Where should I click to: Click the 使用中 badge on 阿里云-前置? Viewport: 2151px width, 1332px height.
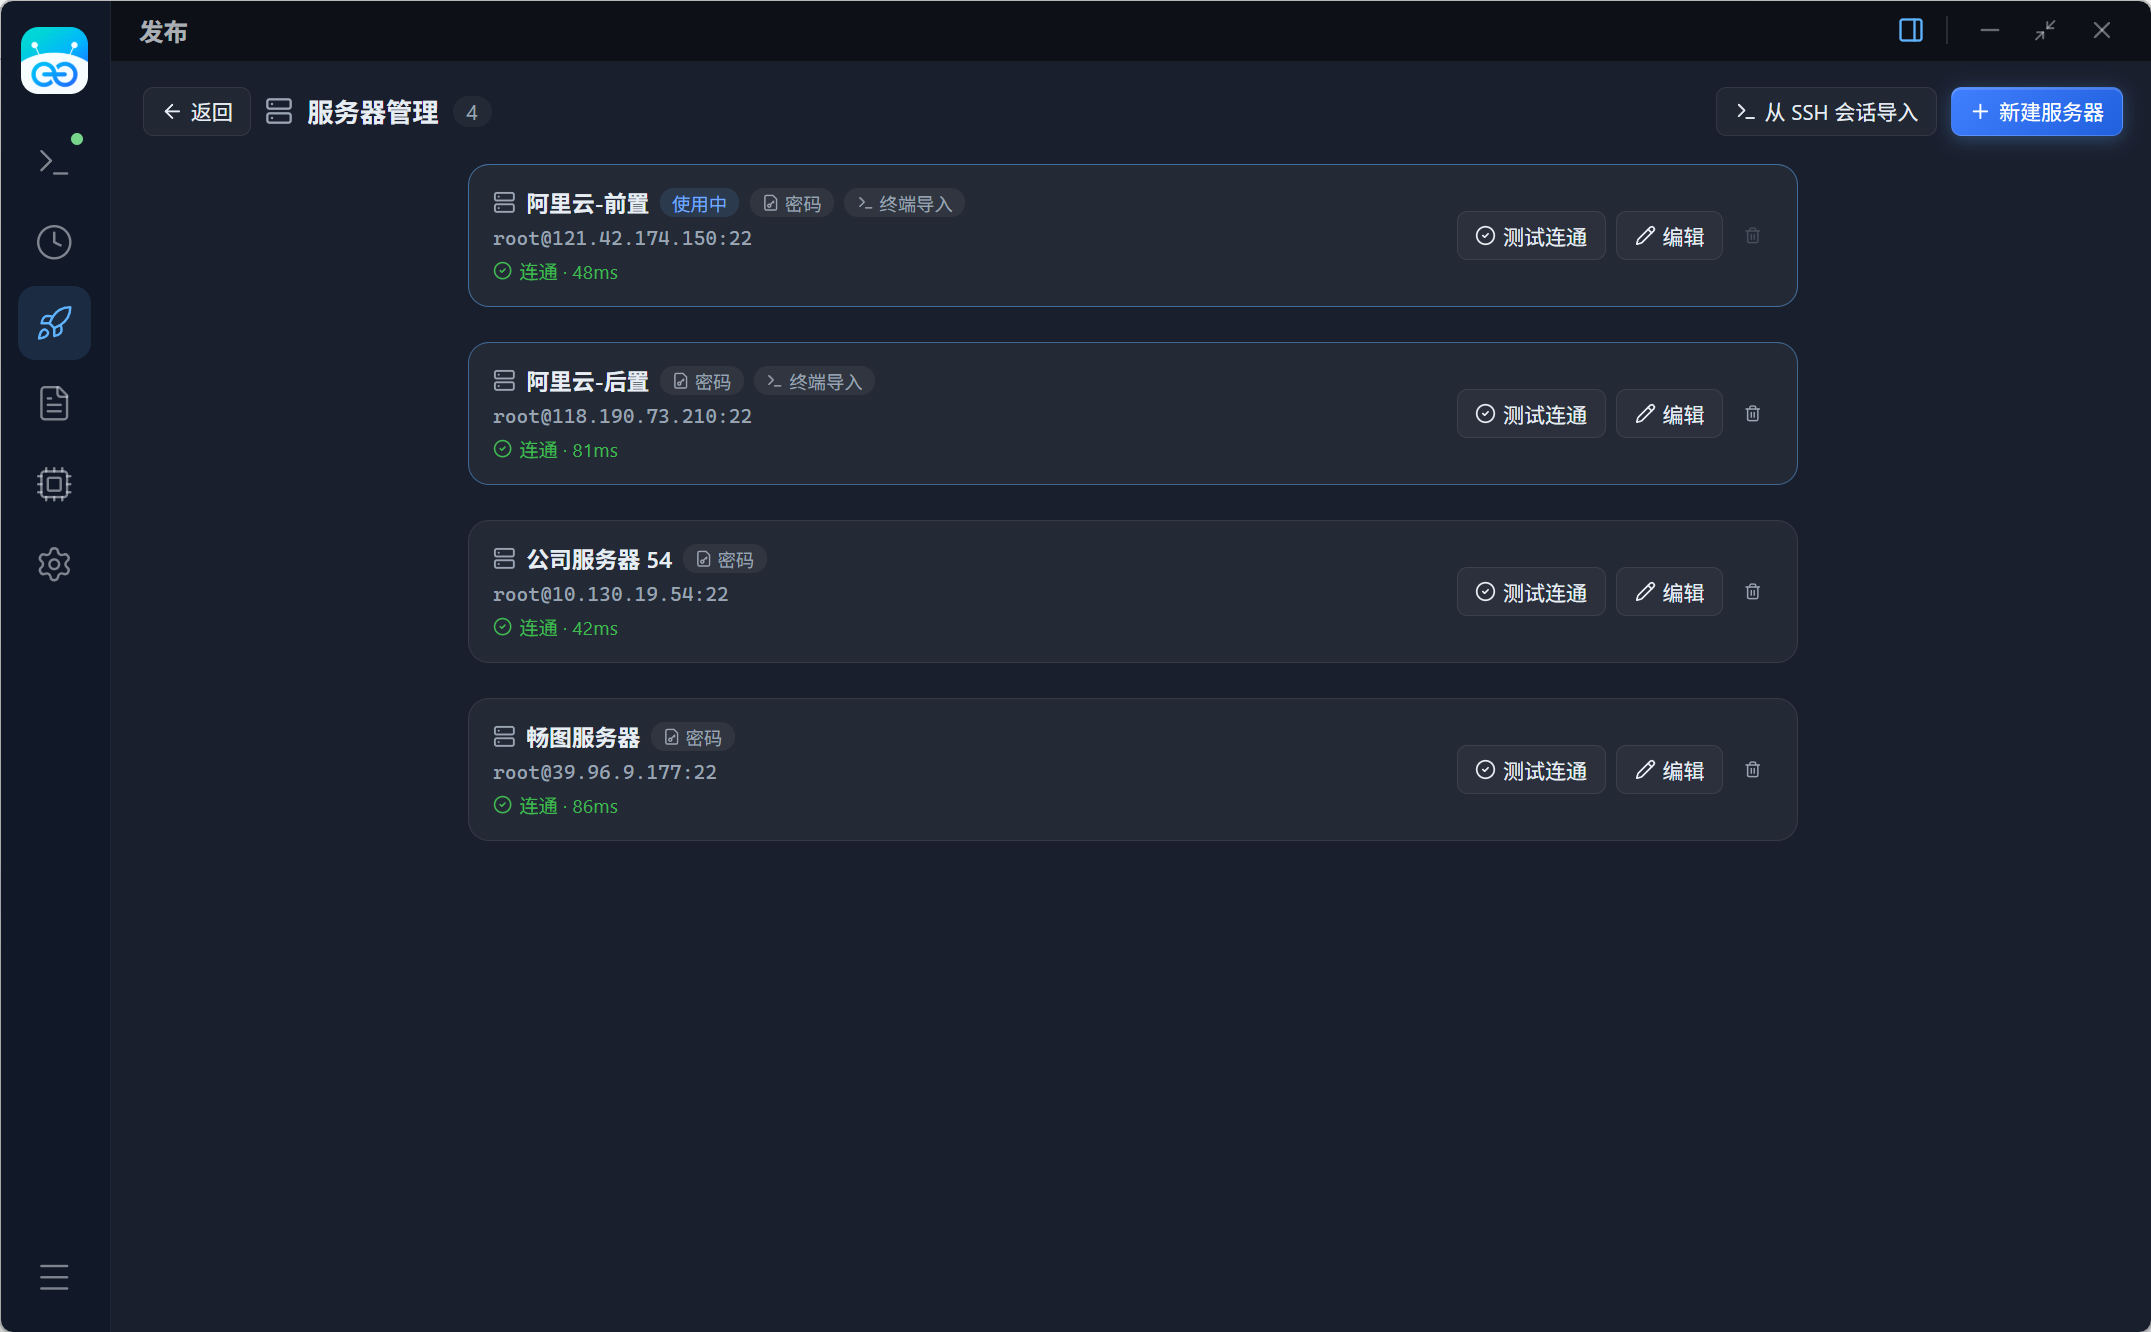(699, 204)
